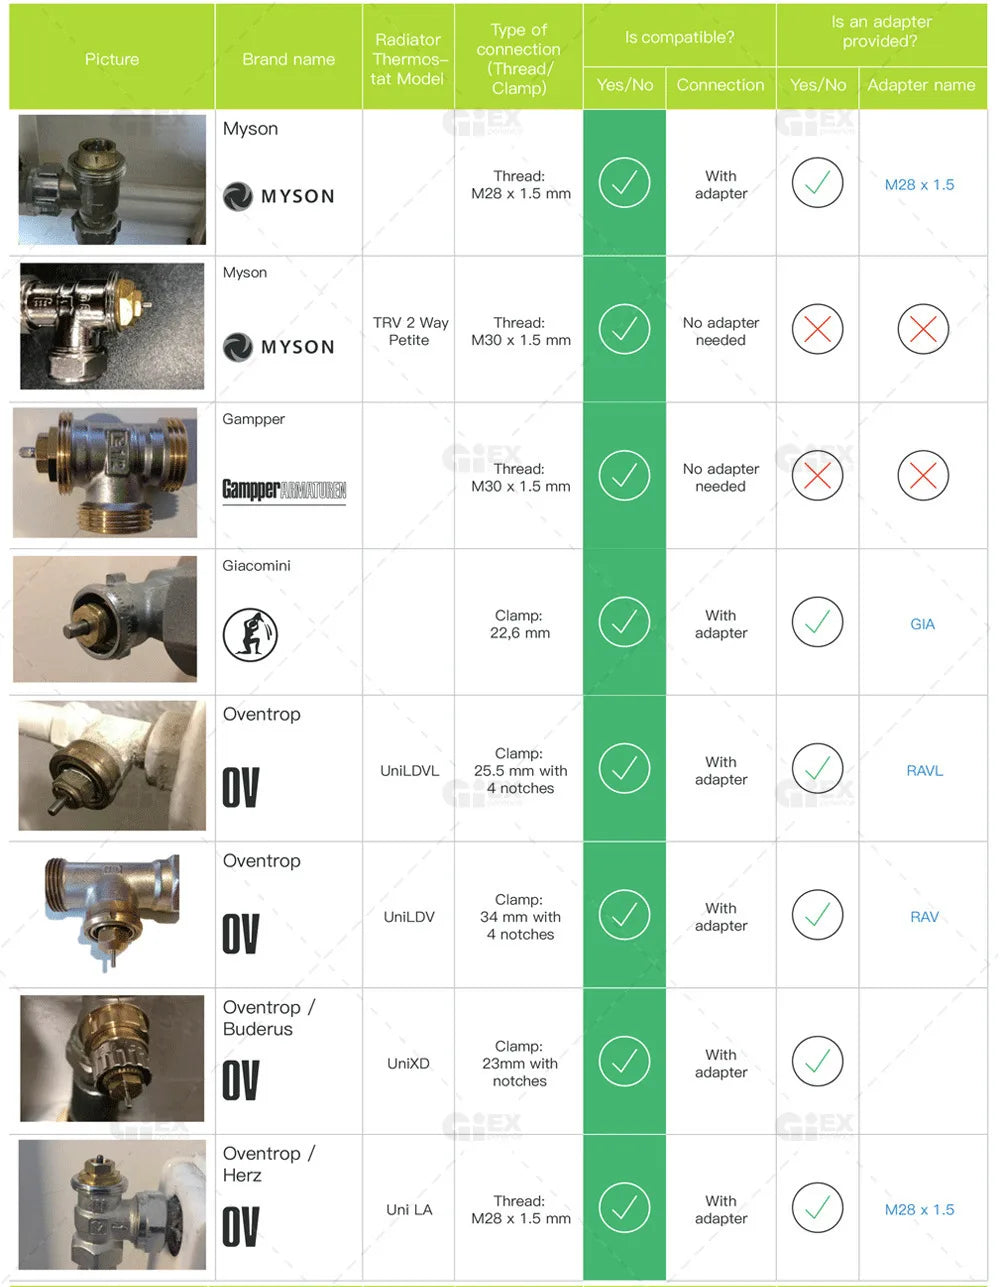Open the RAV adapter link in the UniLDV row

click(x=924, y=917)
